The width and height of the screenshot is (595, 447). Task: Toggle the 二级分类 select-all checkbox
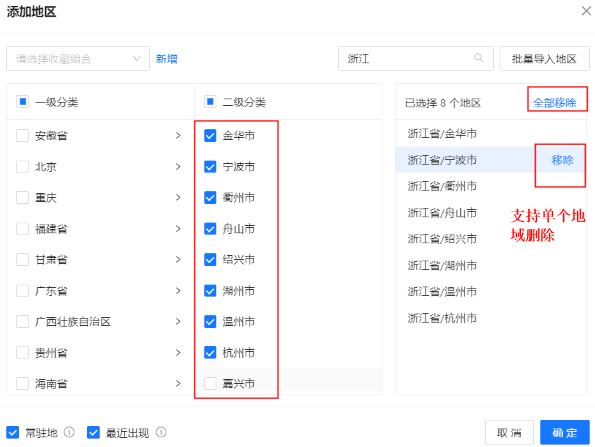coord(210,102)
